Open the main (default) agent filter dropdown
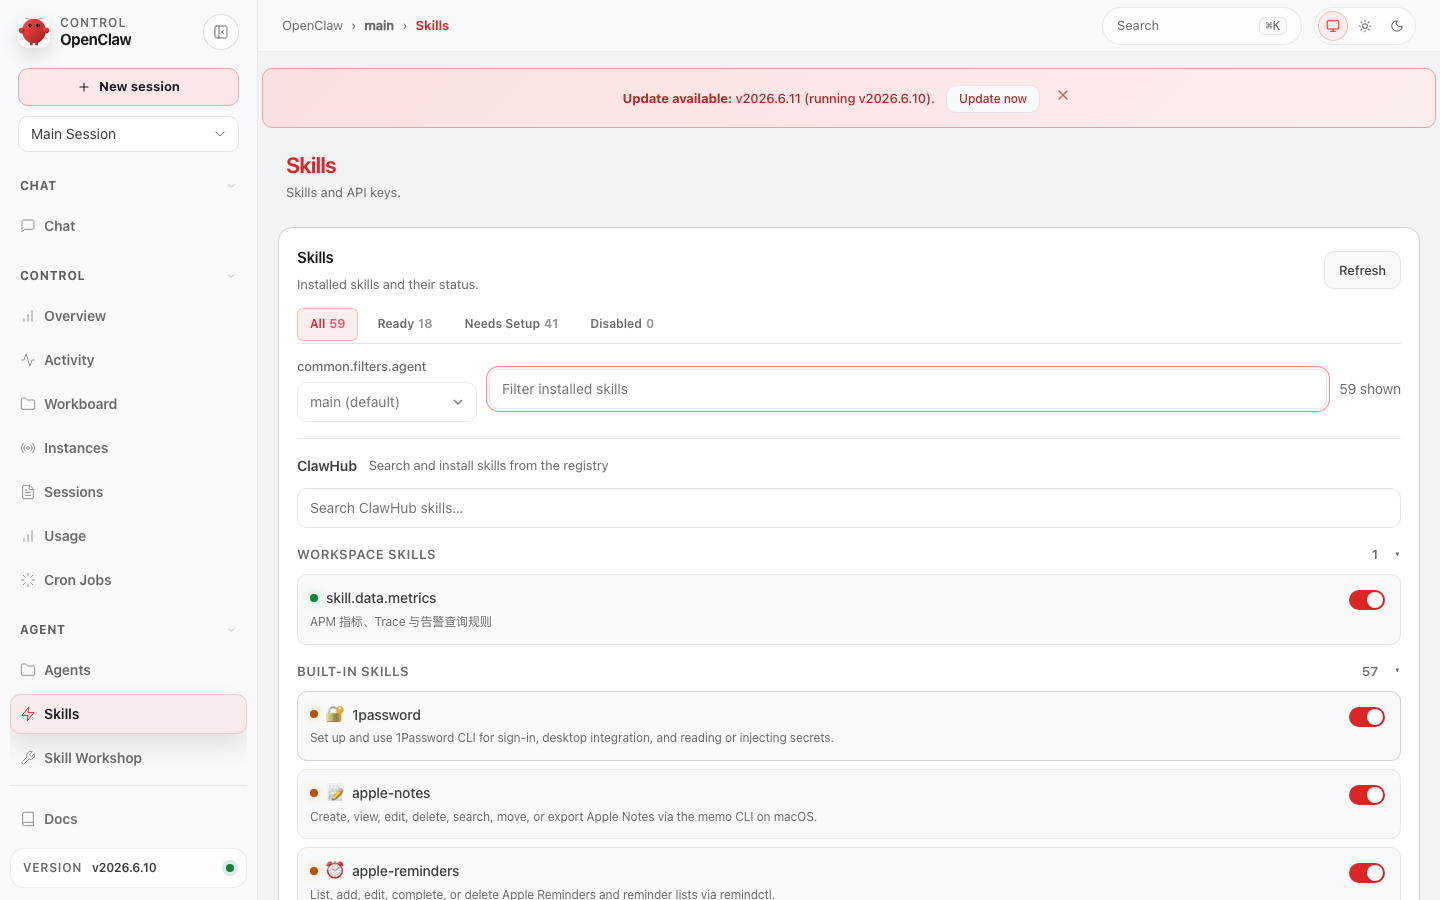This screenshot has width=1440, height=900. tap(387, 402)
